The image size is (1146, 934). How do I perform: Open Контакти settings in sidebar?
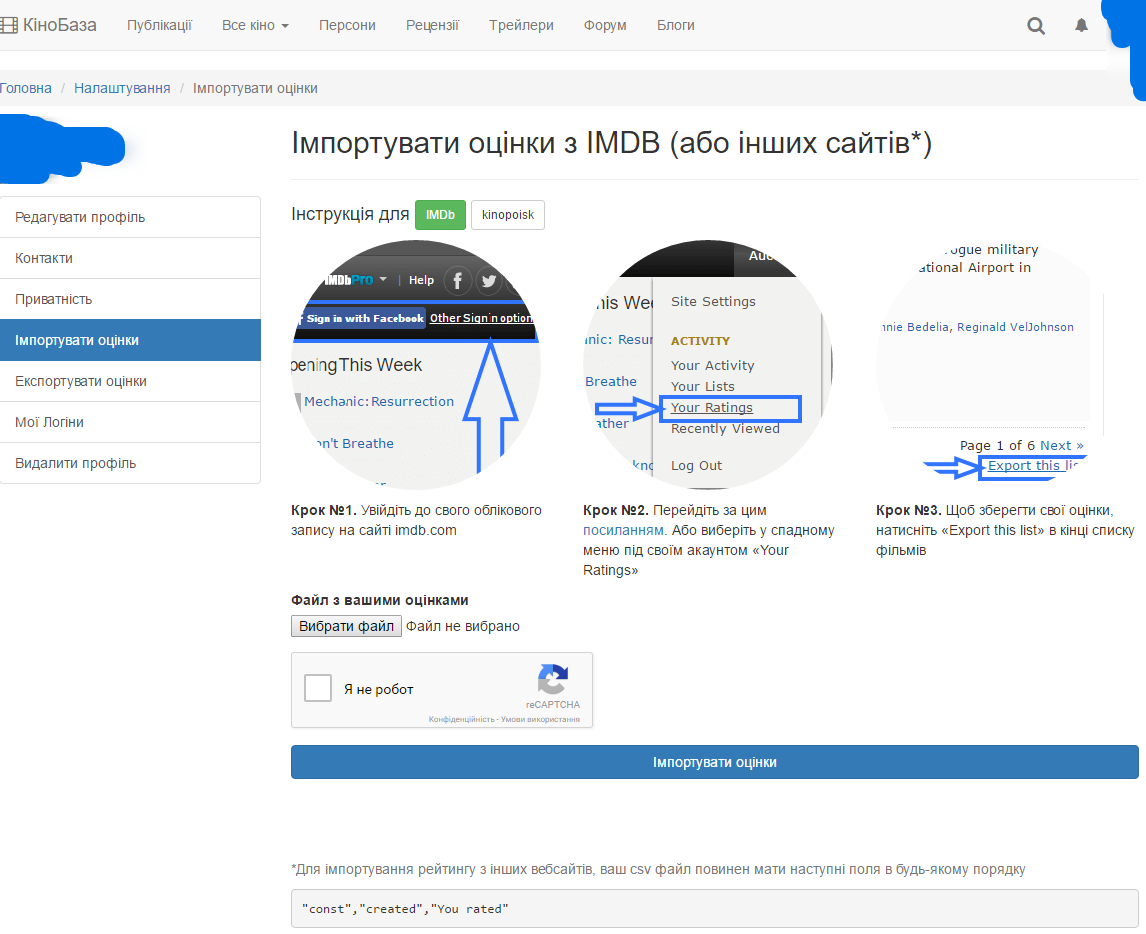point(130,258)
